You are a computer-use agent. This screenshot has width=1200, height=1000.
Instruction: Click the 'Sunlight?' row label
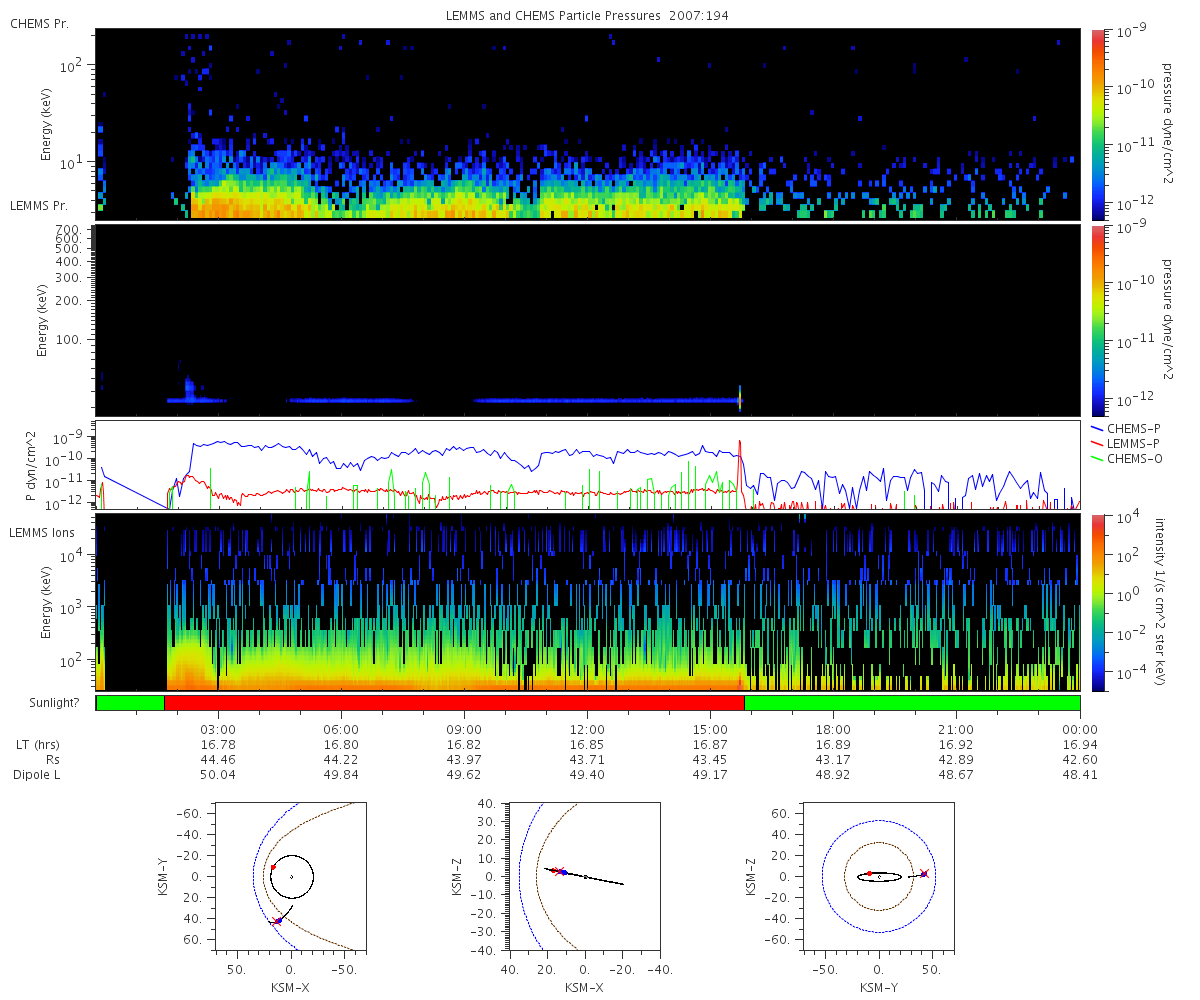tap(53, 703)
